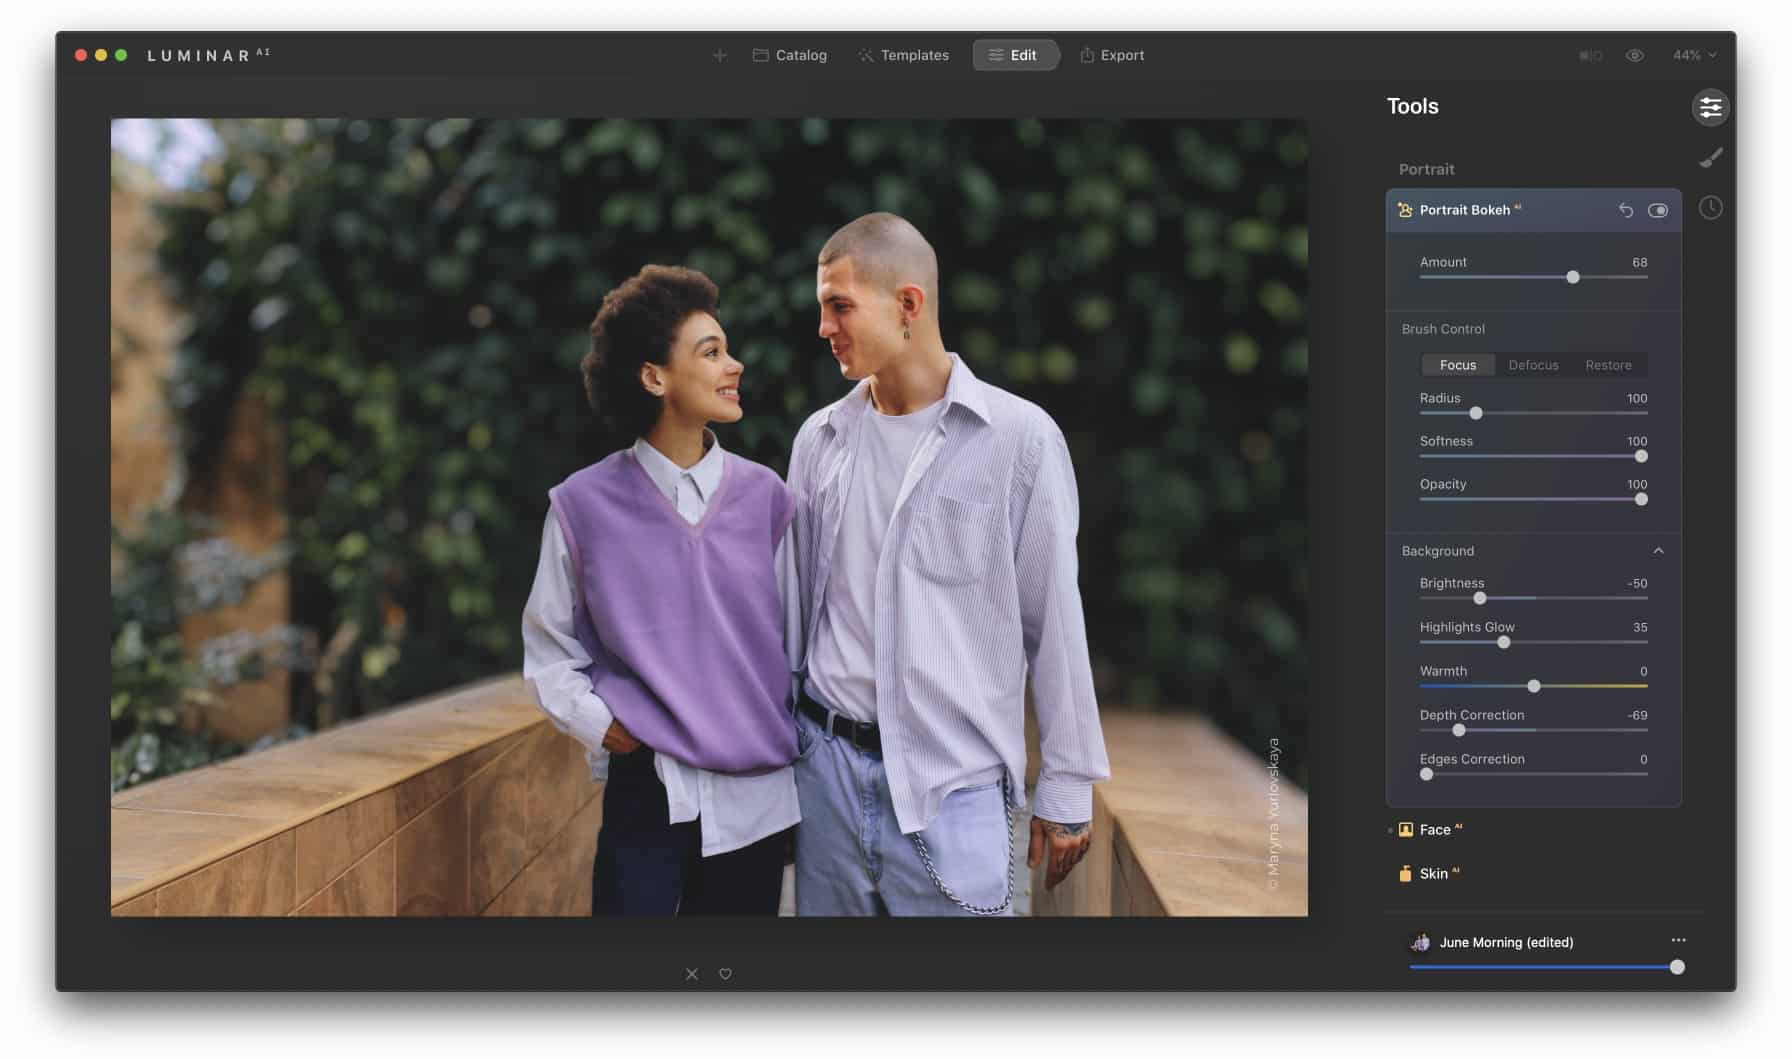
Task: Adjust the Amount slider handle
Action: click(x=1573, y=277)
